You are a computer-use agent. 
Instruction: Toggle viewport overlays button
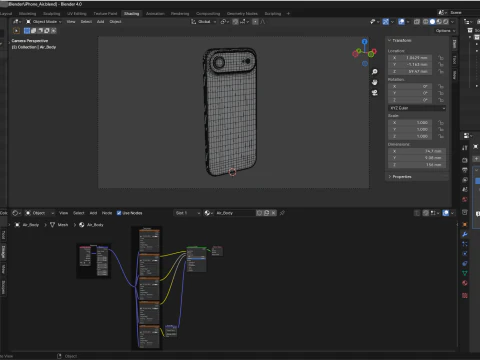401,22
